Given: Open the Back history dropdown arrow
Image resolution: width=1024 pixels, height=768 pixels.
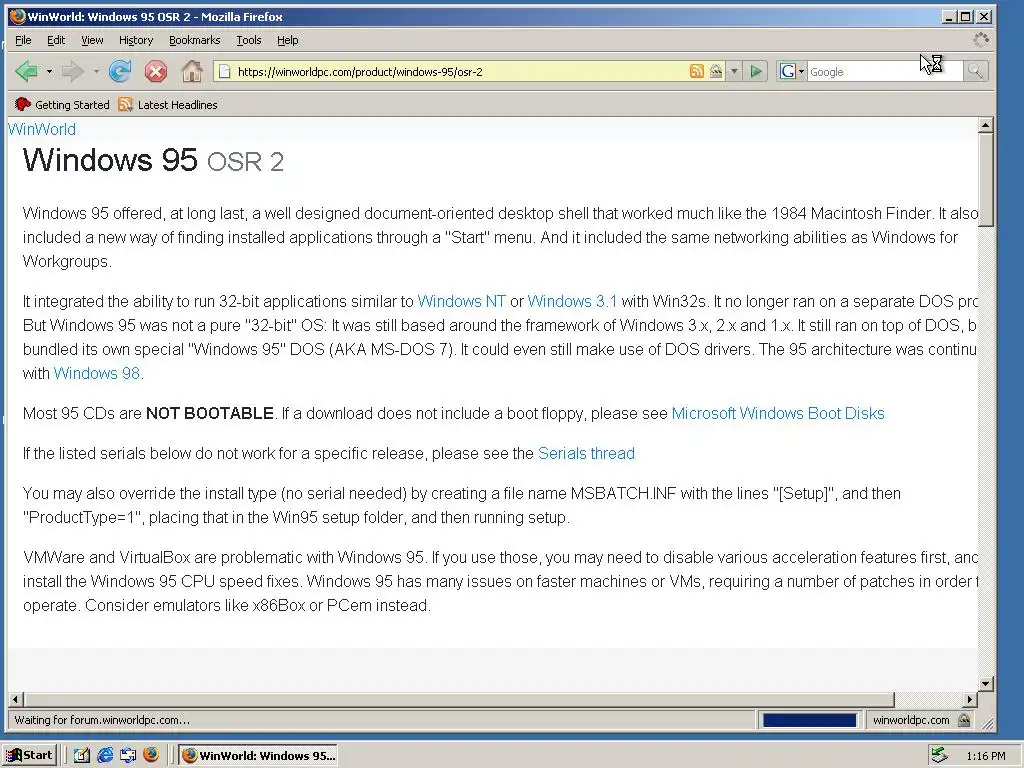Looking at the screenshot, I should click(49, 71).
